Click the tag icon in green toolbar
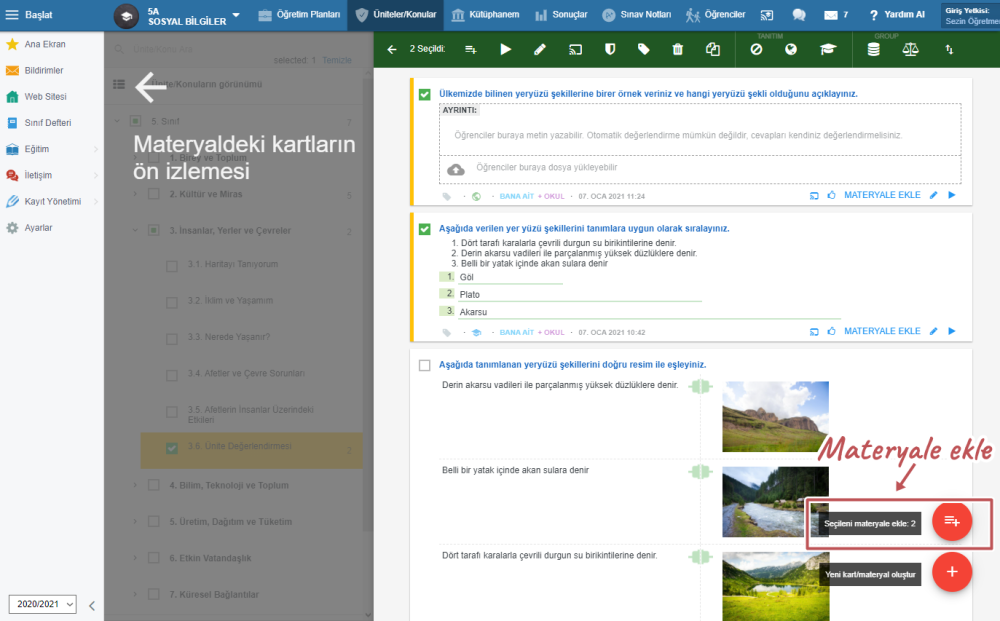Screen dimensions: 1000x621 (643, 49)
